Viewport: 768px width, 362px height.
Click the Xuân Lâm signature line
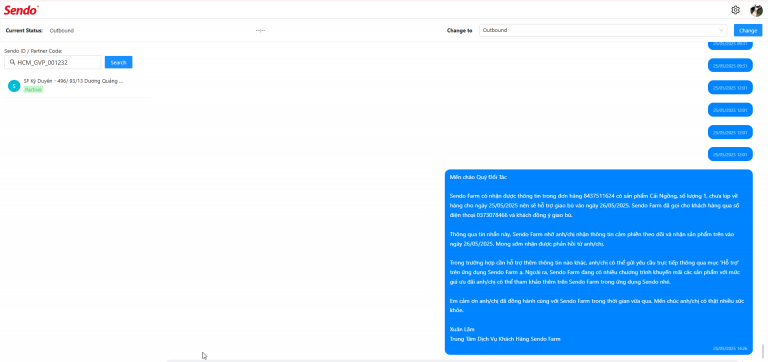462,329
